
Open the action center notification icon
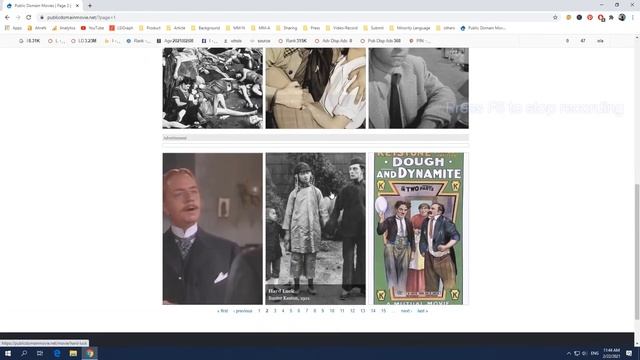[629, 353]
